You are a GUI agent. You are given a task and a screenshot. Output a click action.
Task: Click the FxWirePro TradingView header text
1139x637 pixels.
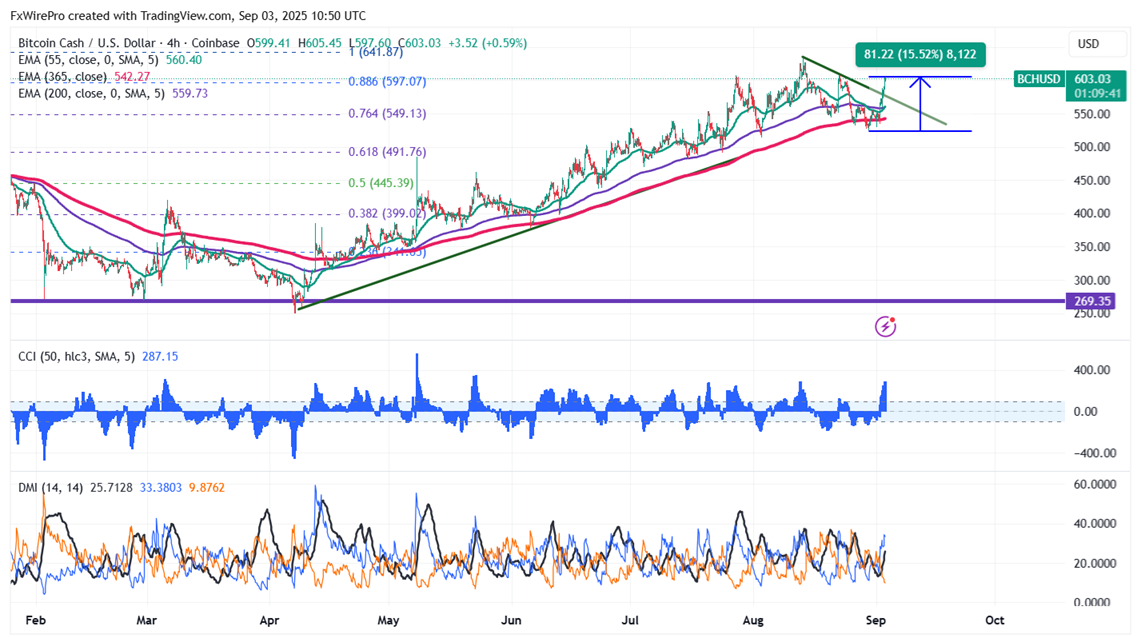188,15
